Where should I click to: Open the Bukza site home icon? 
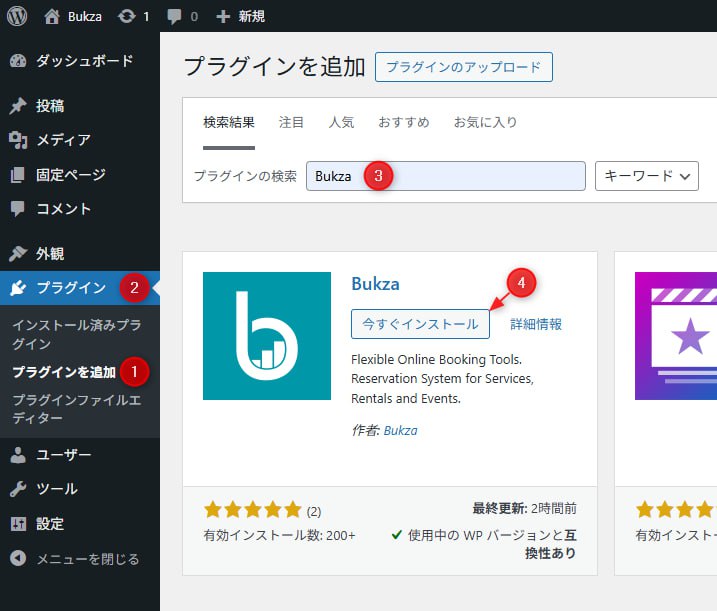point(53,17)
